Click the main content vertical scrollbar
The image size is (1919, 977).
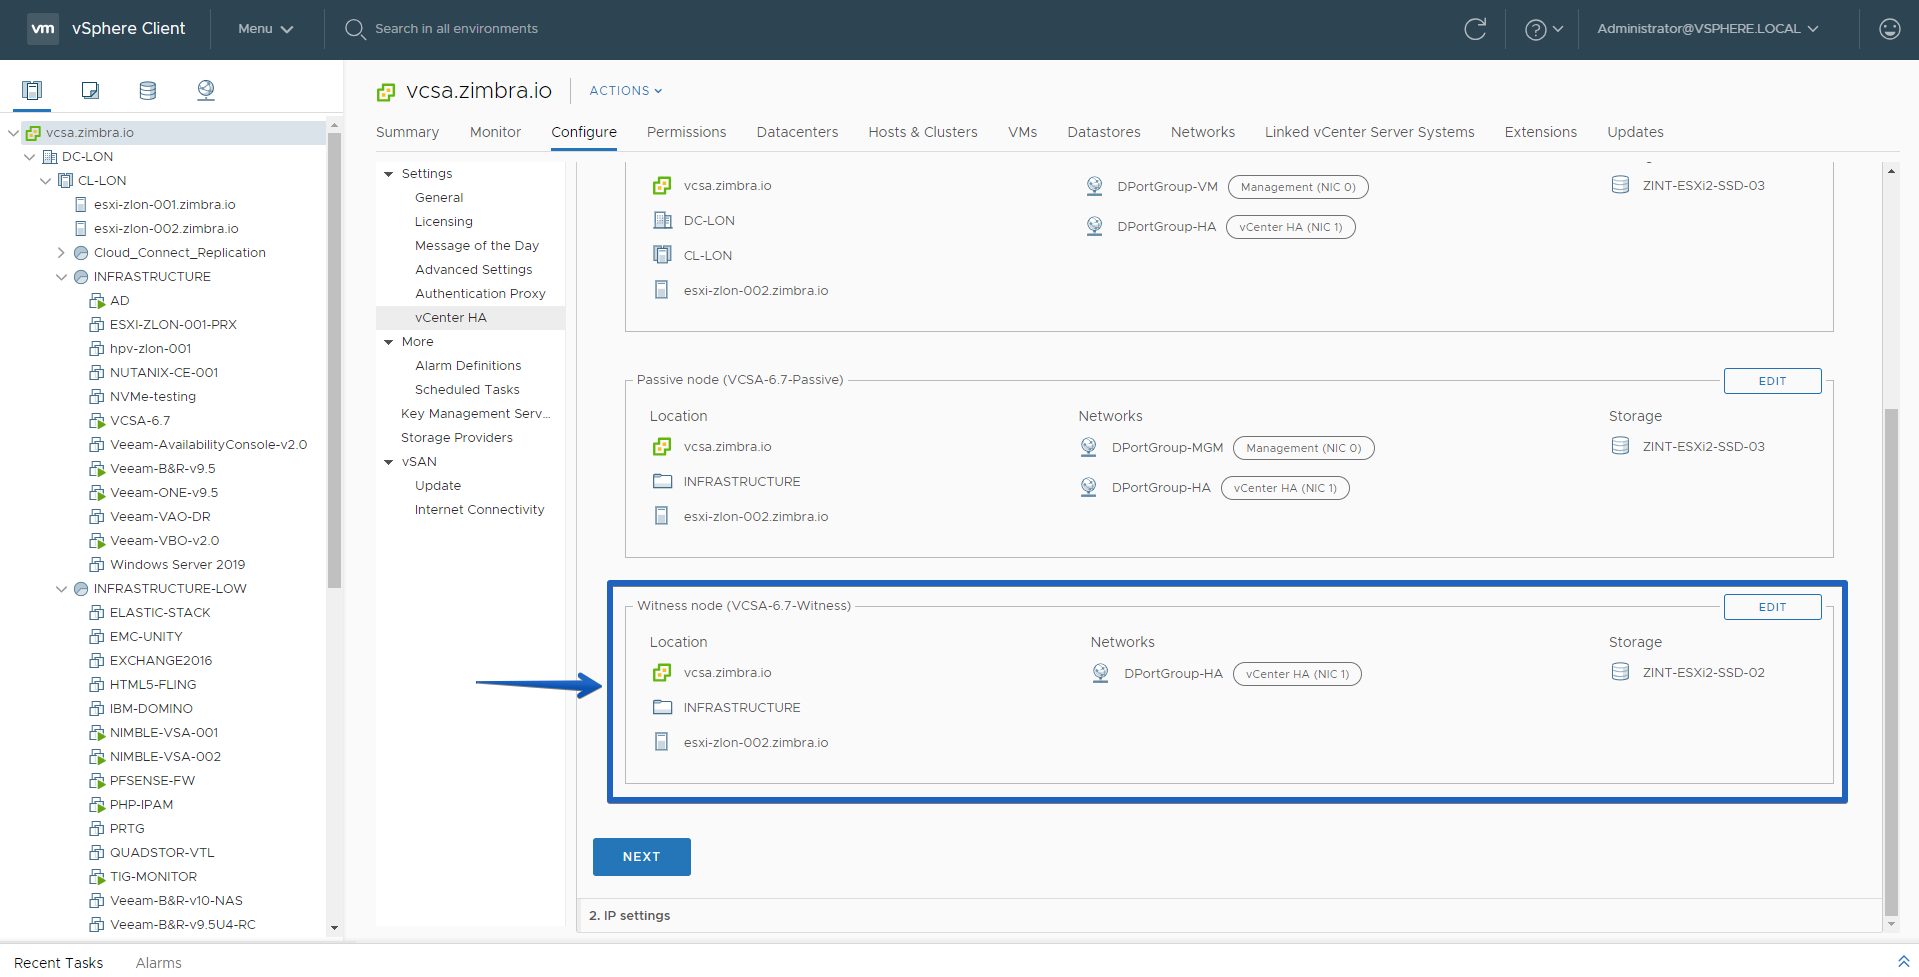point(1891,660)
